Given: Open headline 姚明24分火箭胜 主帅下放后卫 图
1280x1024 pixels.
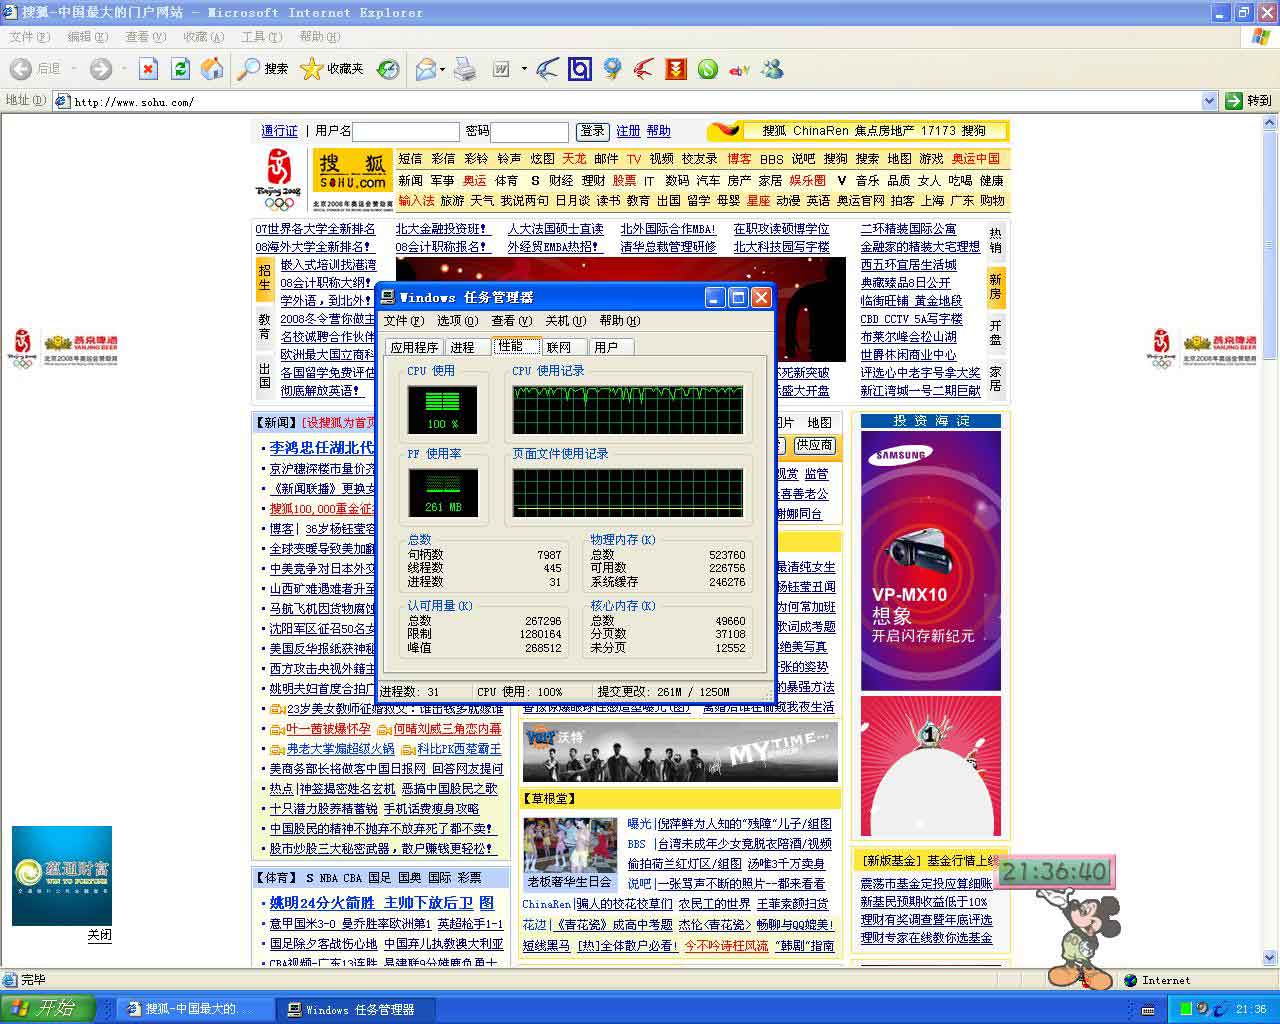Looking at the screenshot, I should pos(381,902).
